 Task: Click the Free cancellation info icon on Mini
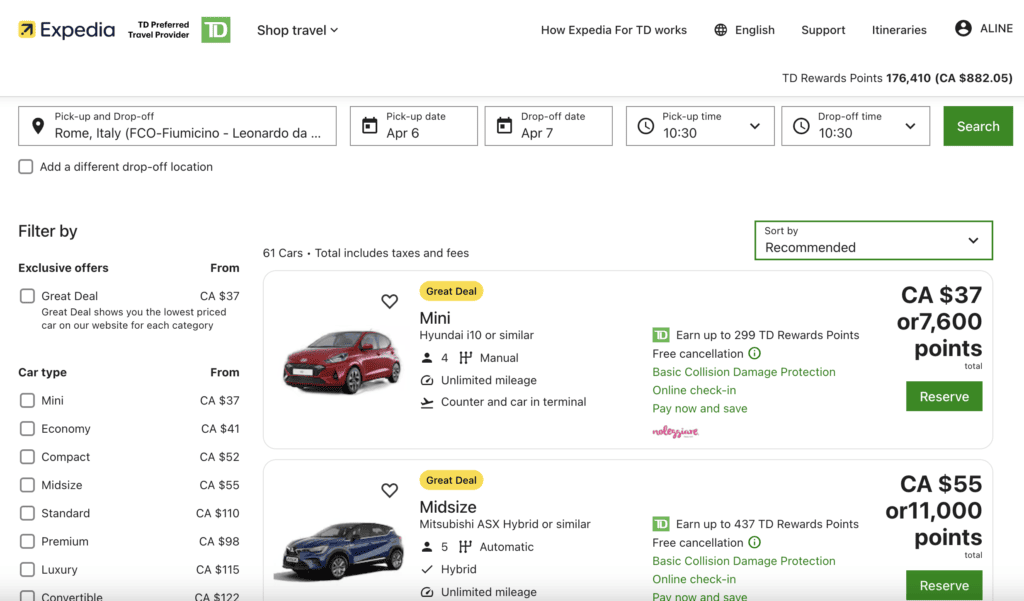[755, 354]
